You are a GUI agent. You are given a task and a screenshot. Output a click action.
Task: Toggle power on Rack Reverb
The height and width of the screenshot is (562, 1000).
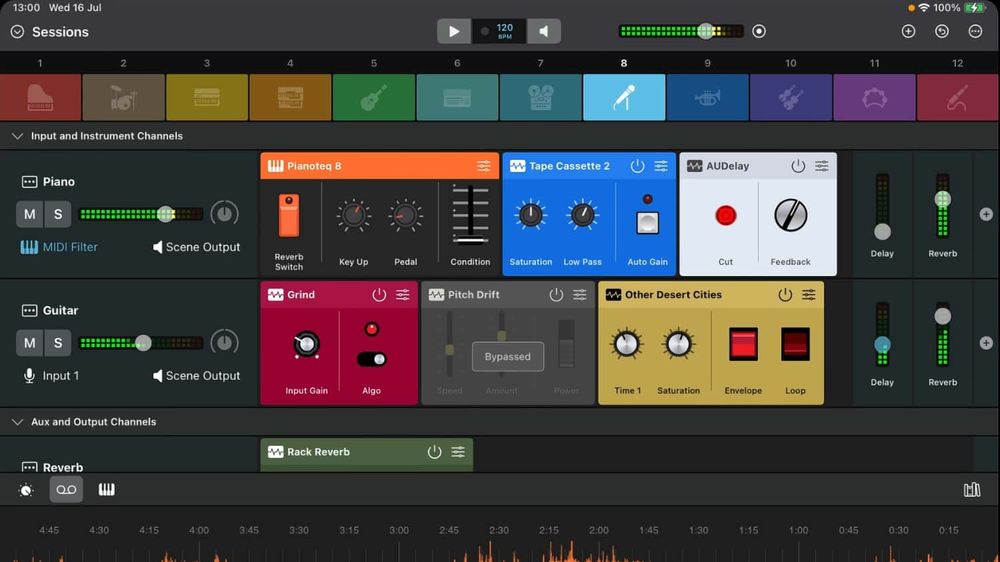coord(434,452)
